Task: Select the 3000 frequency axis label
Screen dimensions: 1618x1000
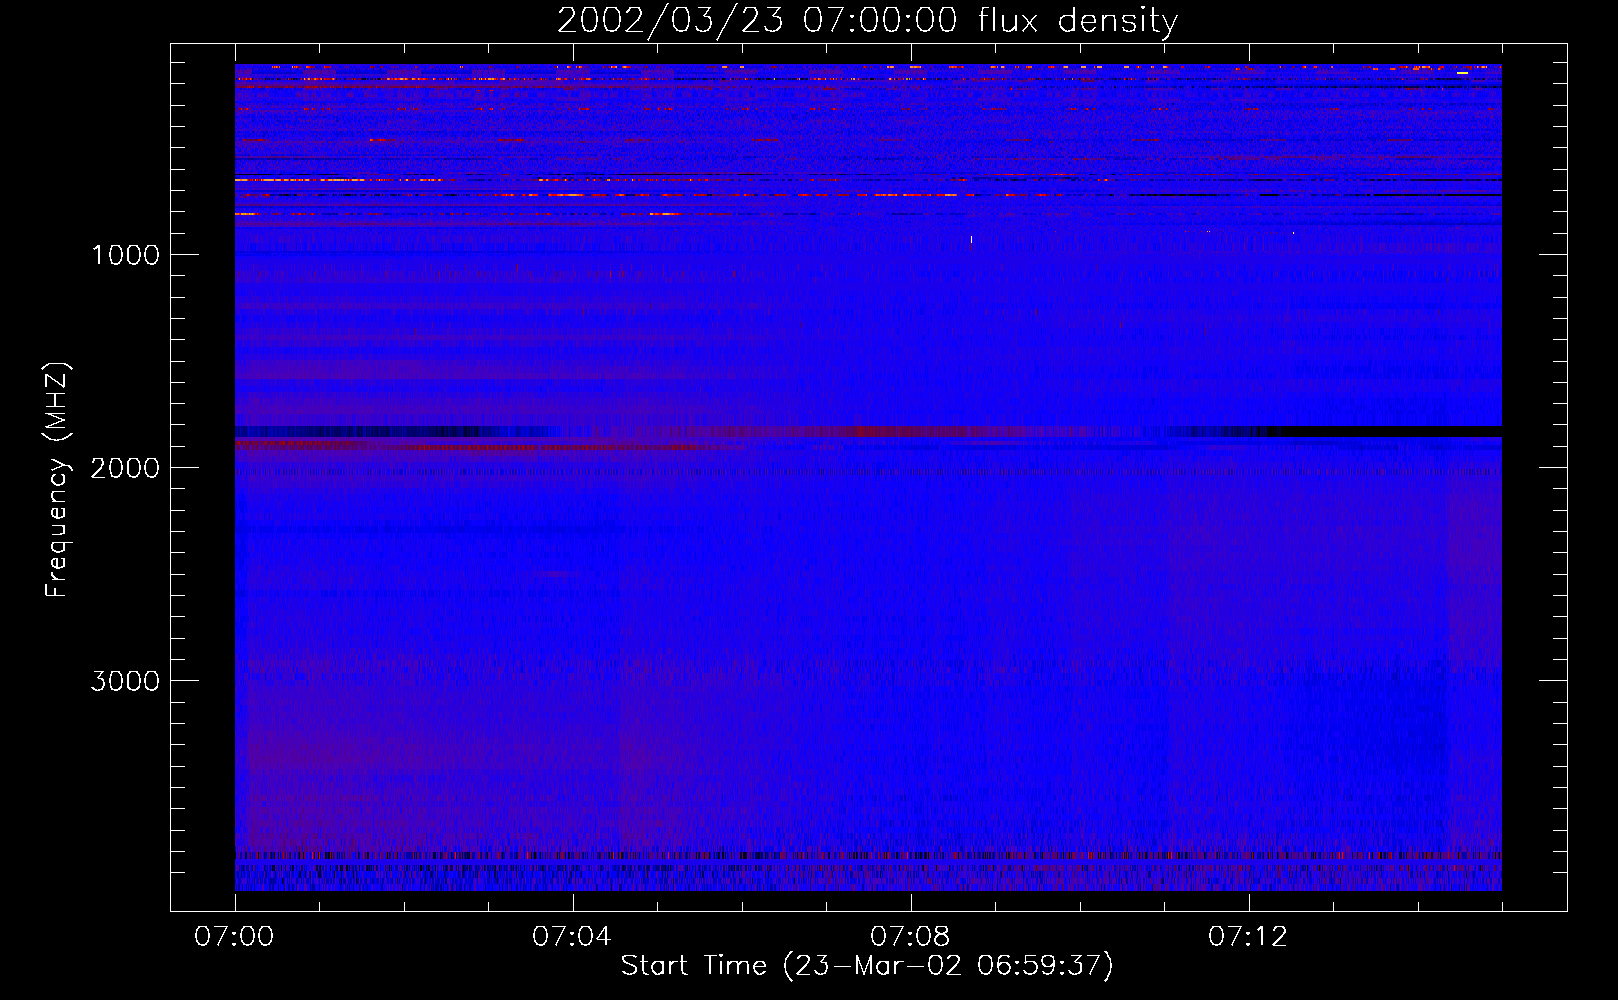Action: coord(125,681)
